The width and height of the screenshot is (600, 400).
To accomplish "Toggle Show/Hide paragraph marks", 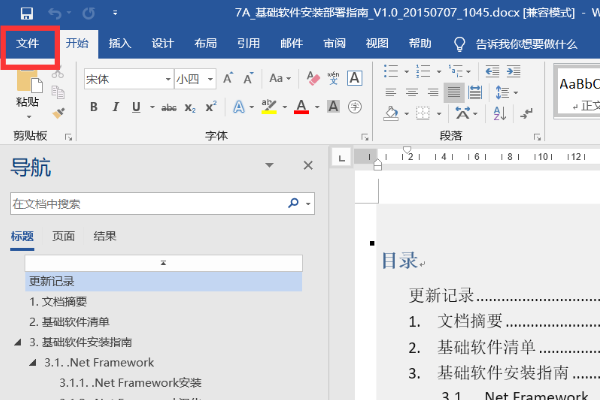I will (527, 113).
